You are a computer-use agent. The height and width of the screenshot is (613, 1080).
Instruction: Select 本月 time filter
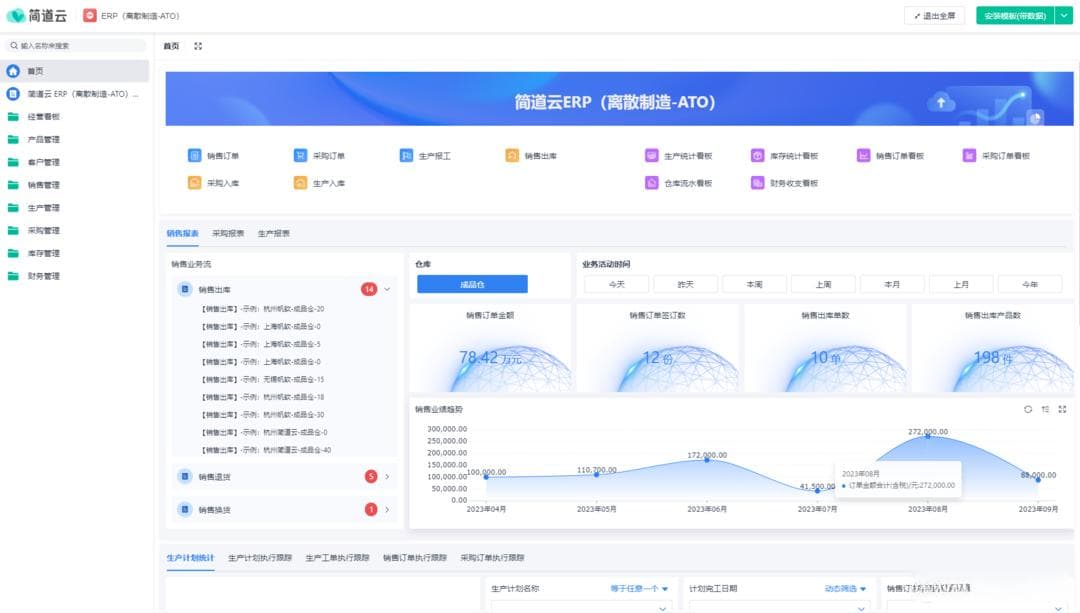pyautogui.click(x=892, y=284)
